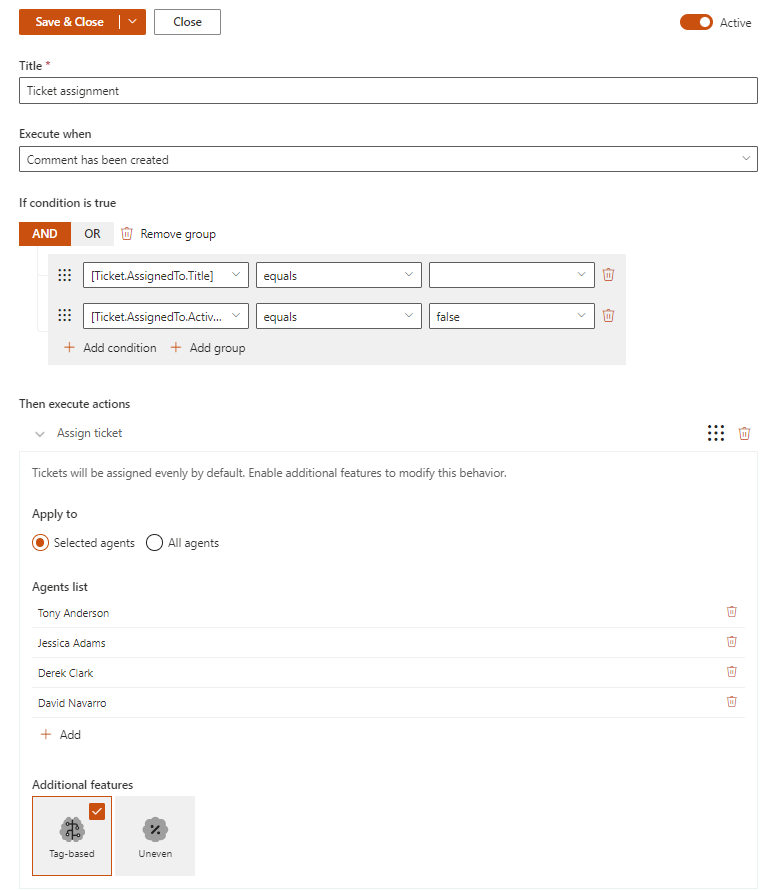The width and height of the screenshot is (778, 890).
Task: Grab the drag handle of AssignedTo.Activ condition
Action: (65, 316)
